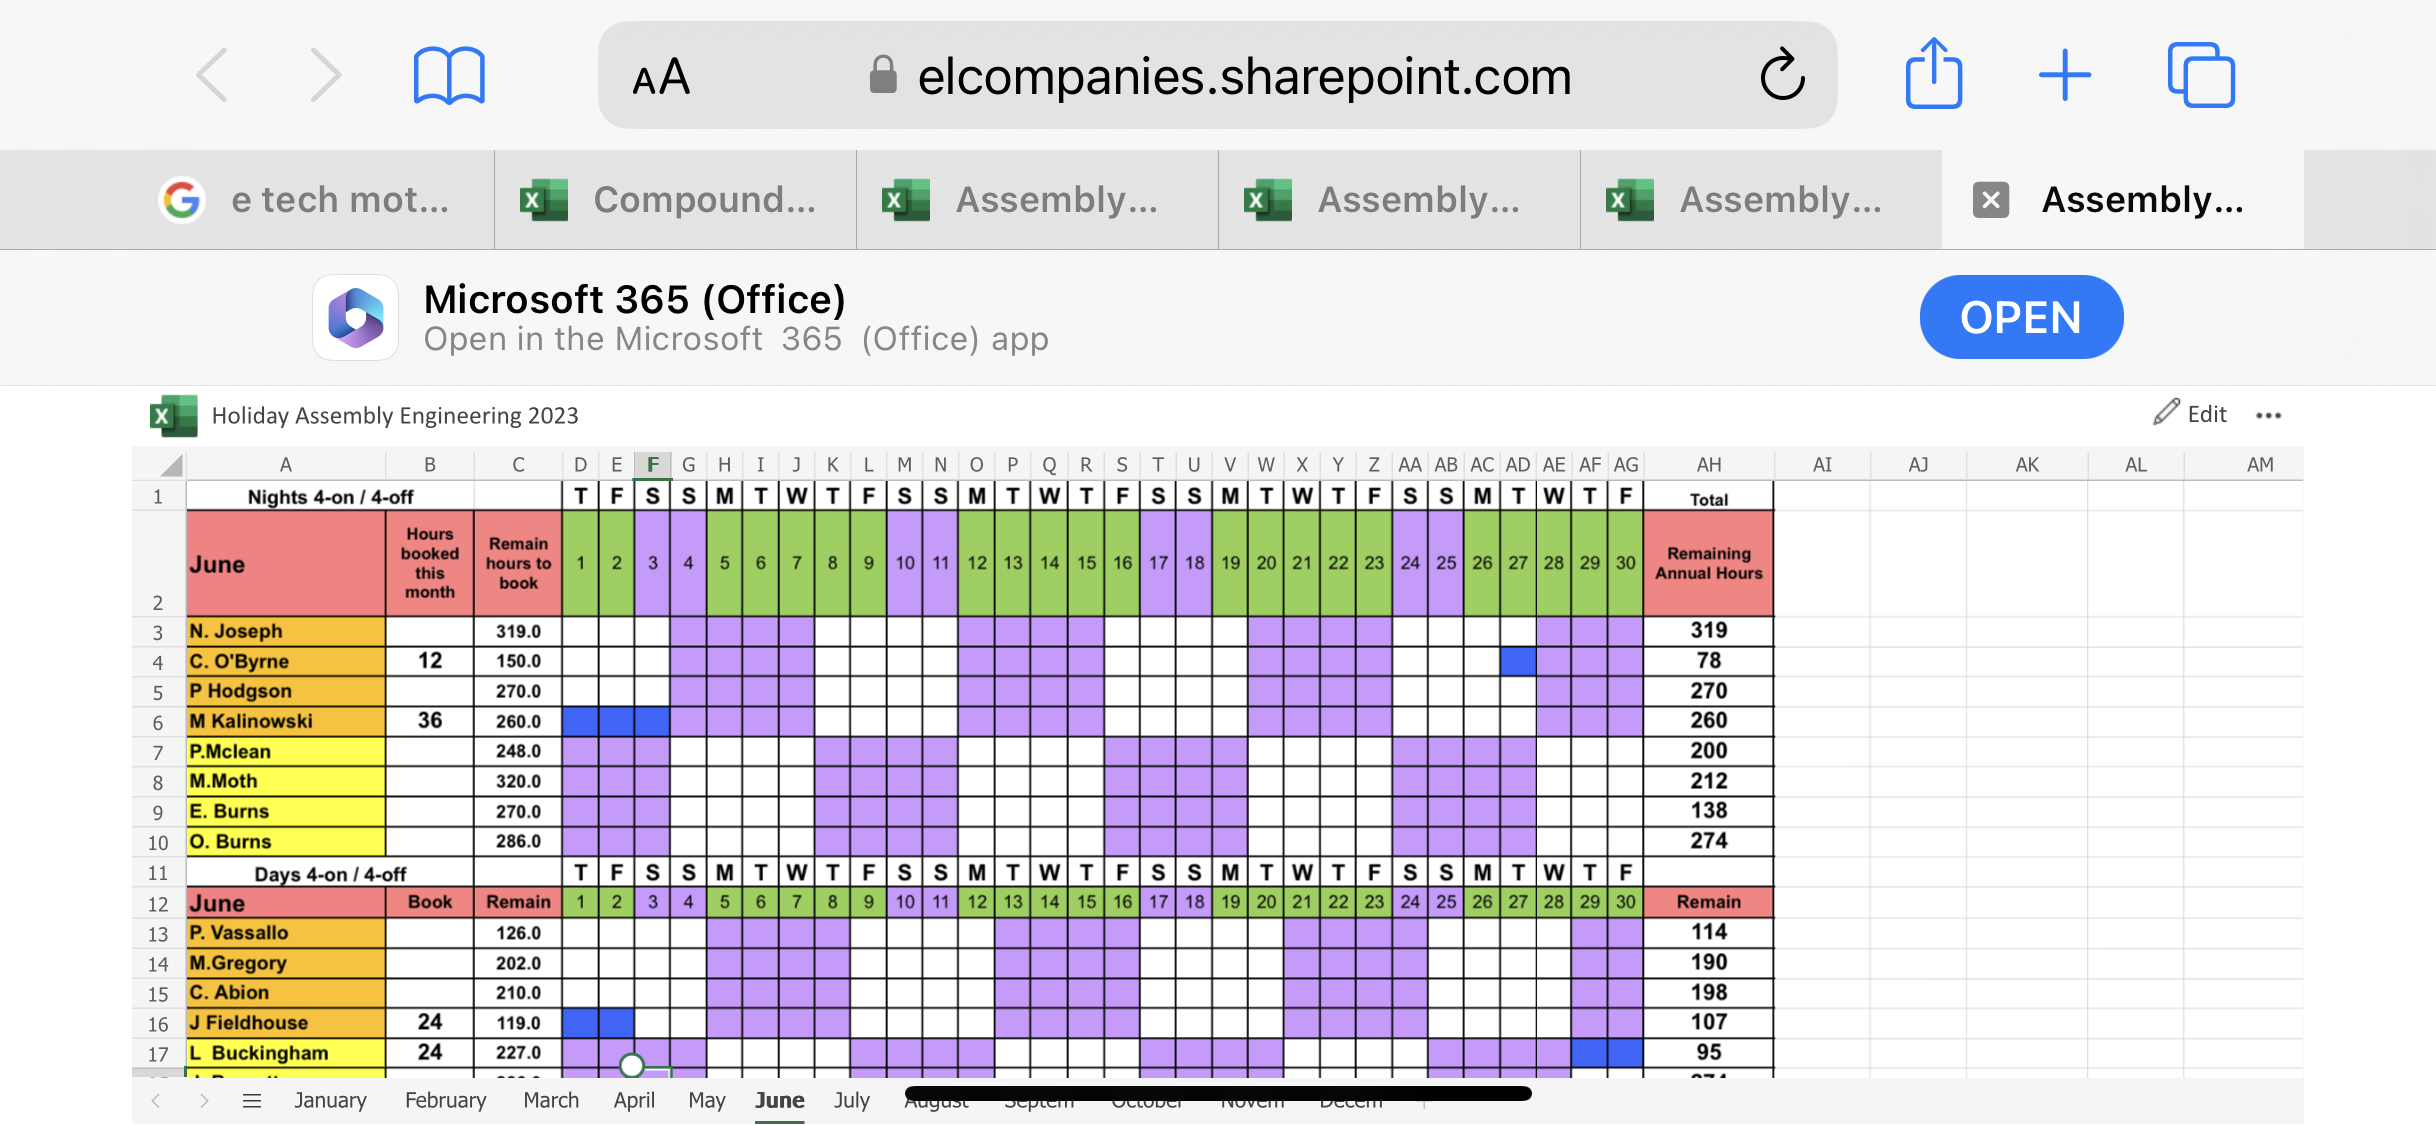Tap the elcompanies.sharepoint.com address bar

(x=1244, y=77)
